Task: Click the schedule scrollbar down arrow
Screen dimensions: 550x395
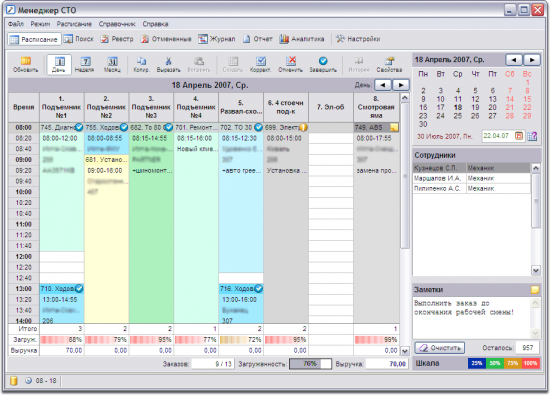Action: pyautogui.click(x=404, y=351)
